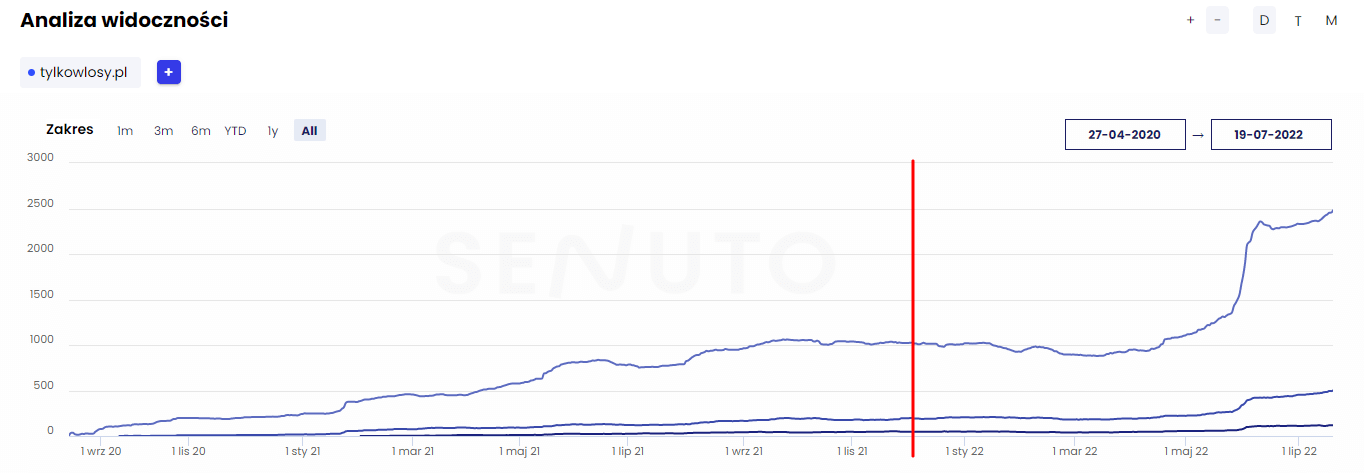Click the blue plus add-domain button

point(169,72)
